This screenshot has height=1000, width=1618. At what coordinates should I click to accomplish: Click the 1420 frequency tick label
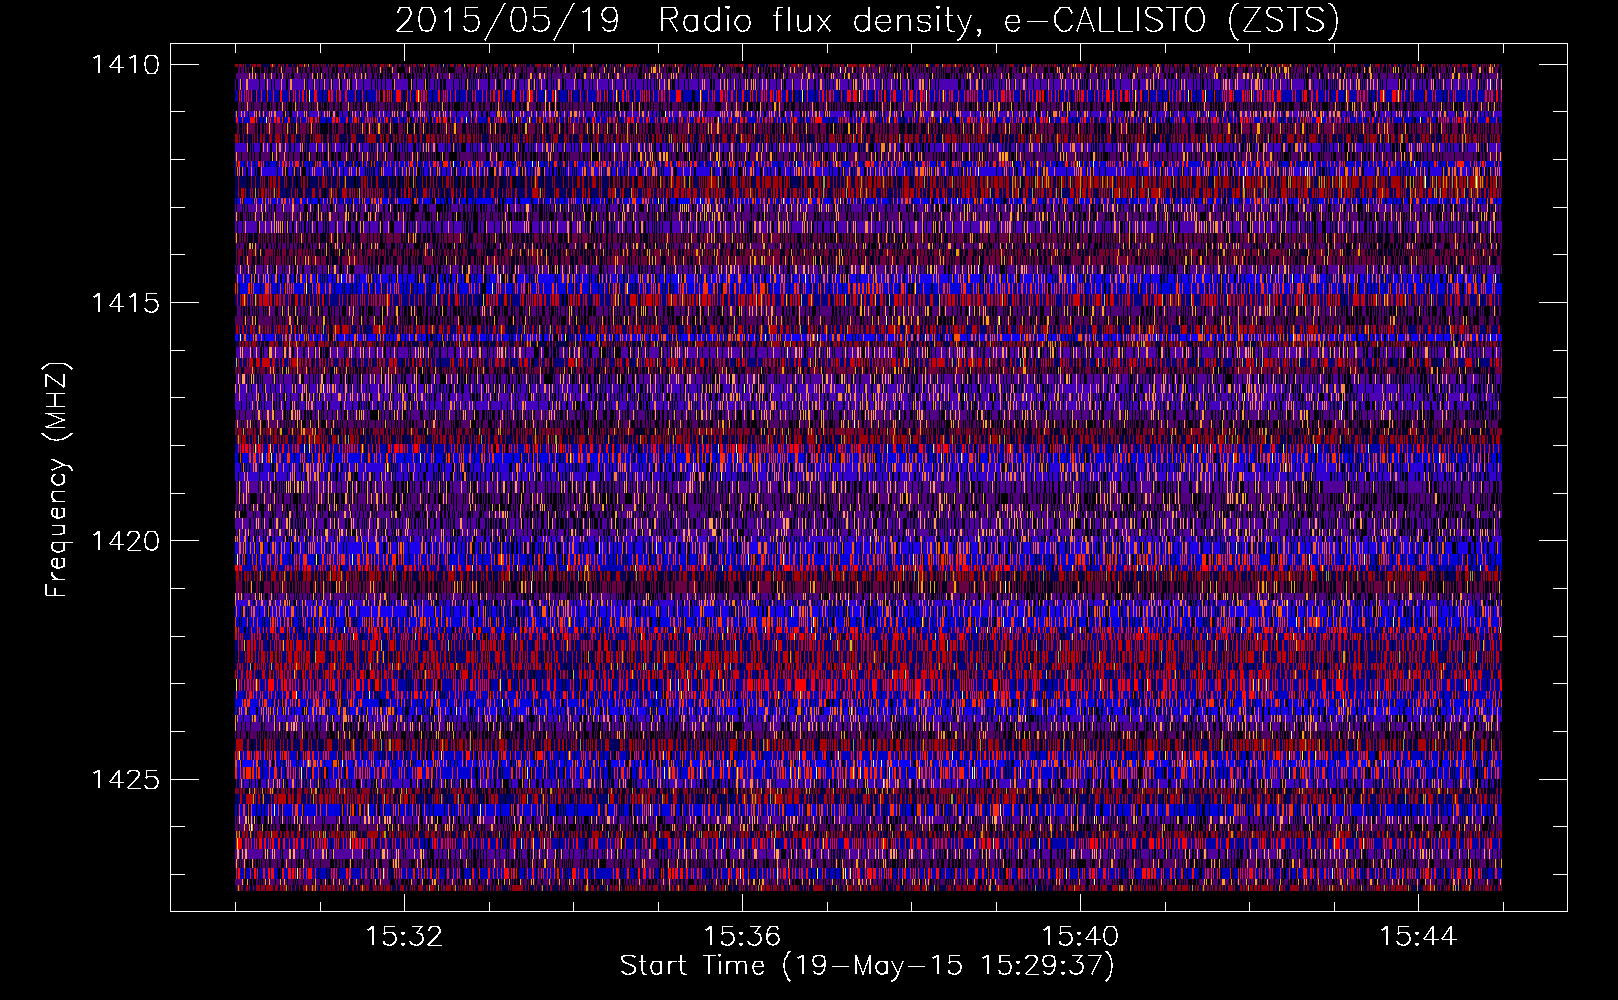click(125, 541)
